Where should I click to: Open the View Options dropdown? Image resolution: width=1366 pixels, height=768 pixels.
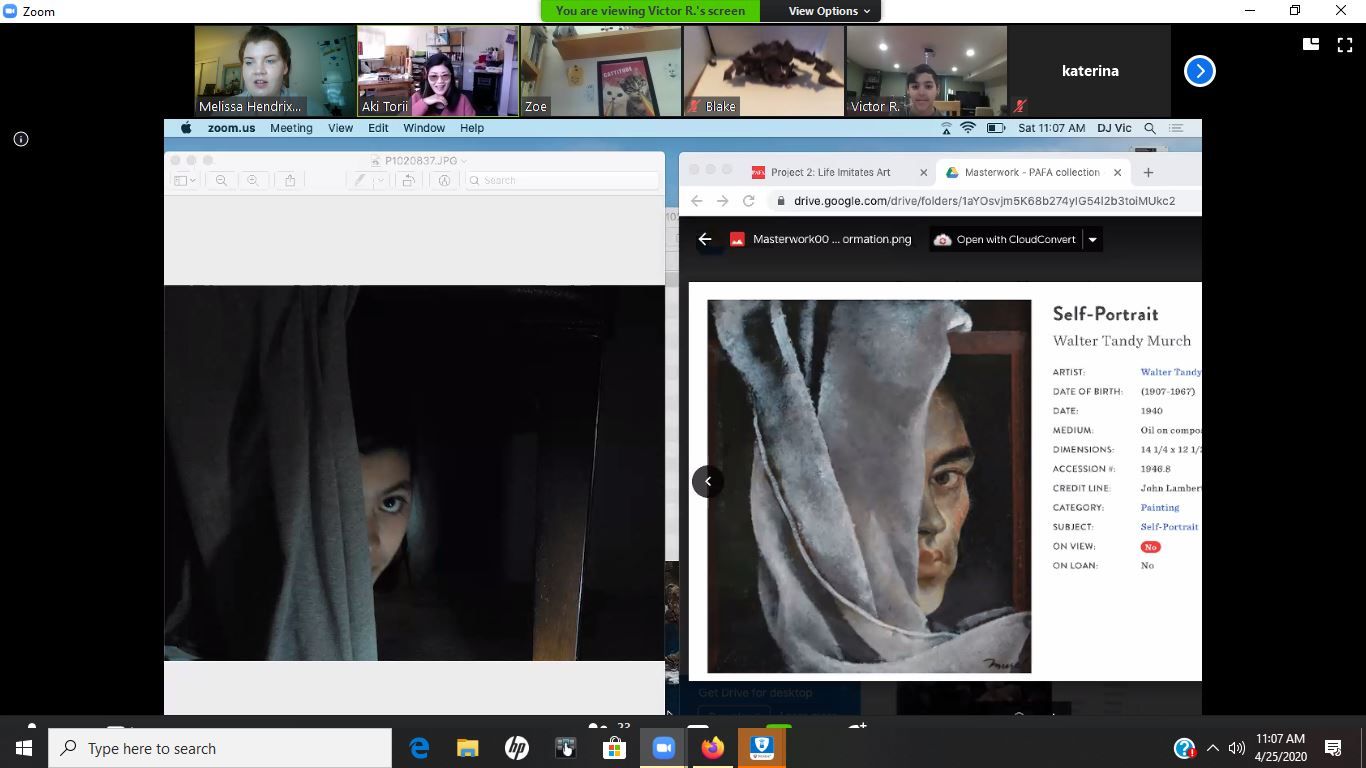tap(828, 11)
